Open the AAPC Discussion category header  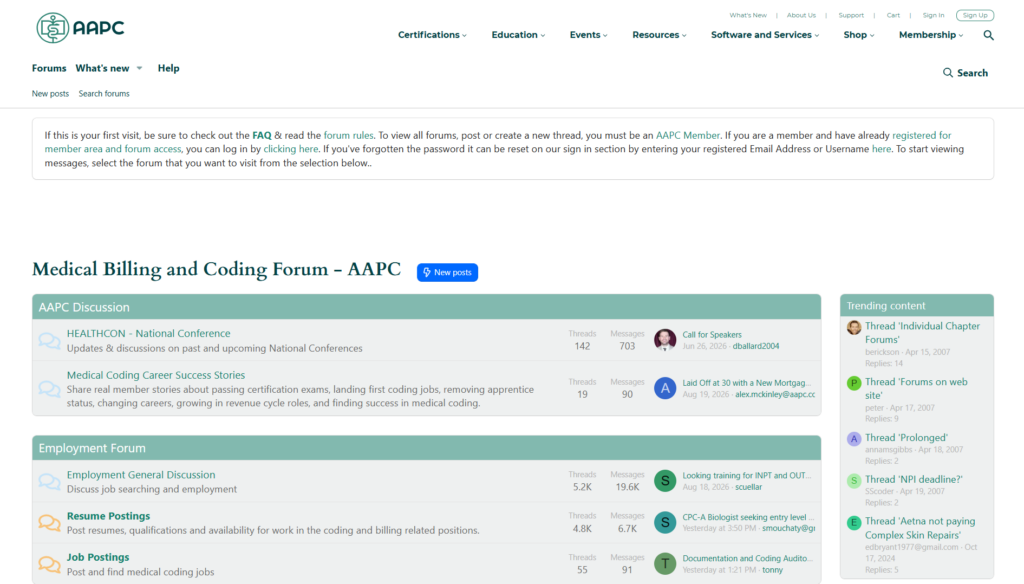point(84,307)
